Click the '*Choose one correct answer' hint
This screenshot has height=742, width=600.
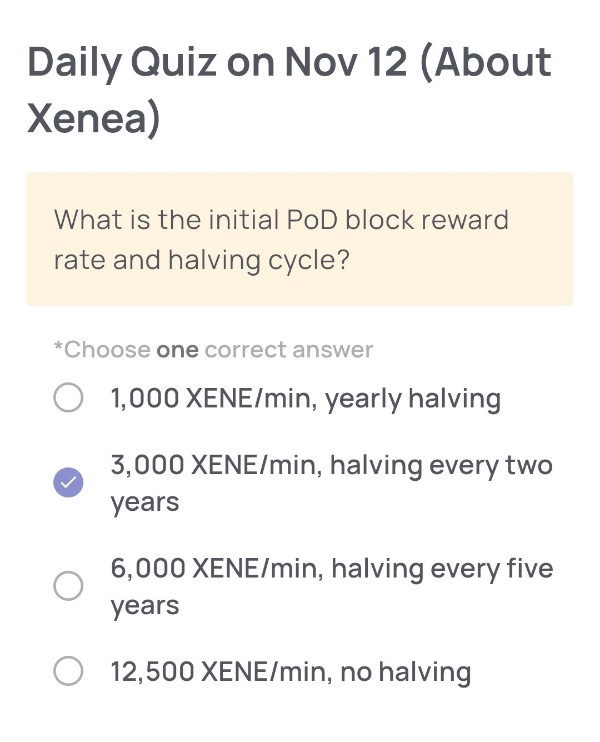[x=213, y=350]
